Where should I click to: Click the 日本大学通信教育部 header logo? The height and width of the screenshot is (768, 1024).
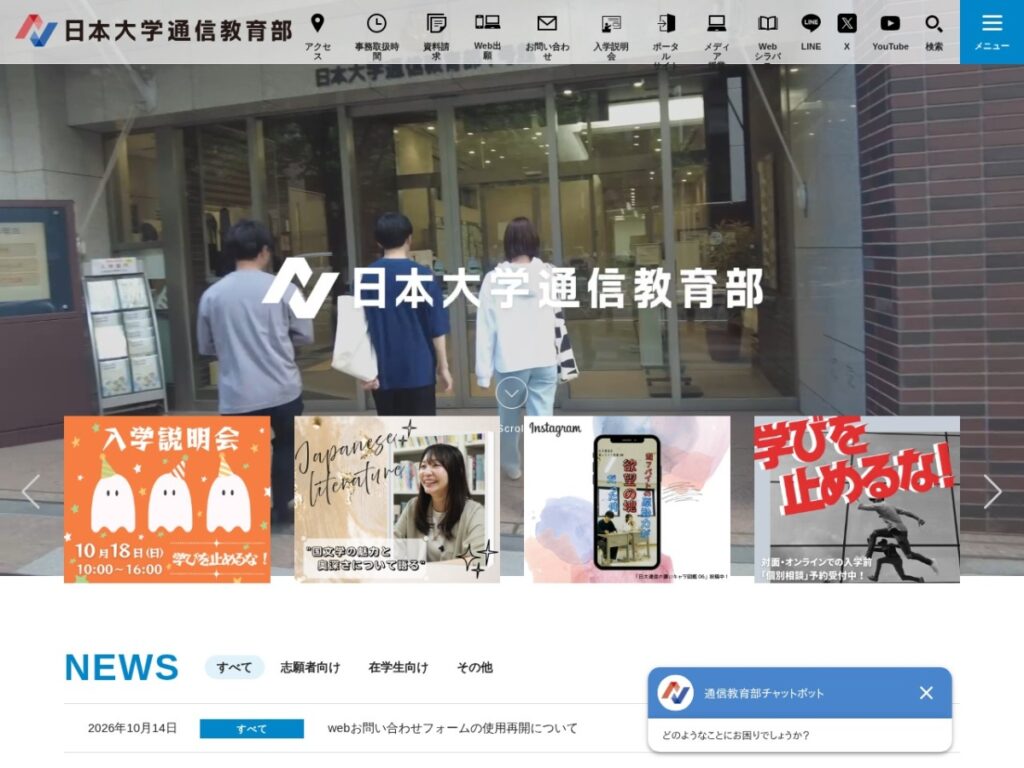(154, 31)
